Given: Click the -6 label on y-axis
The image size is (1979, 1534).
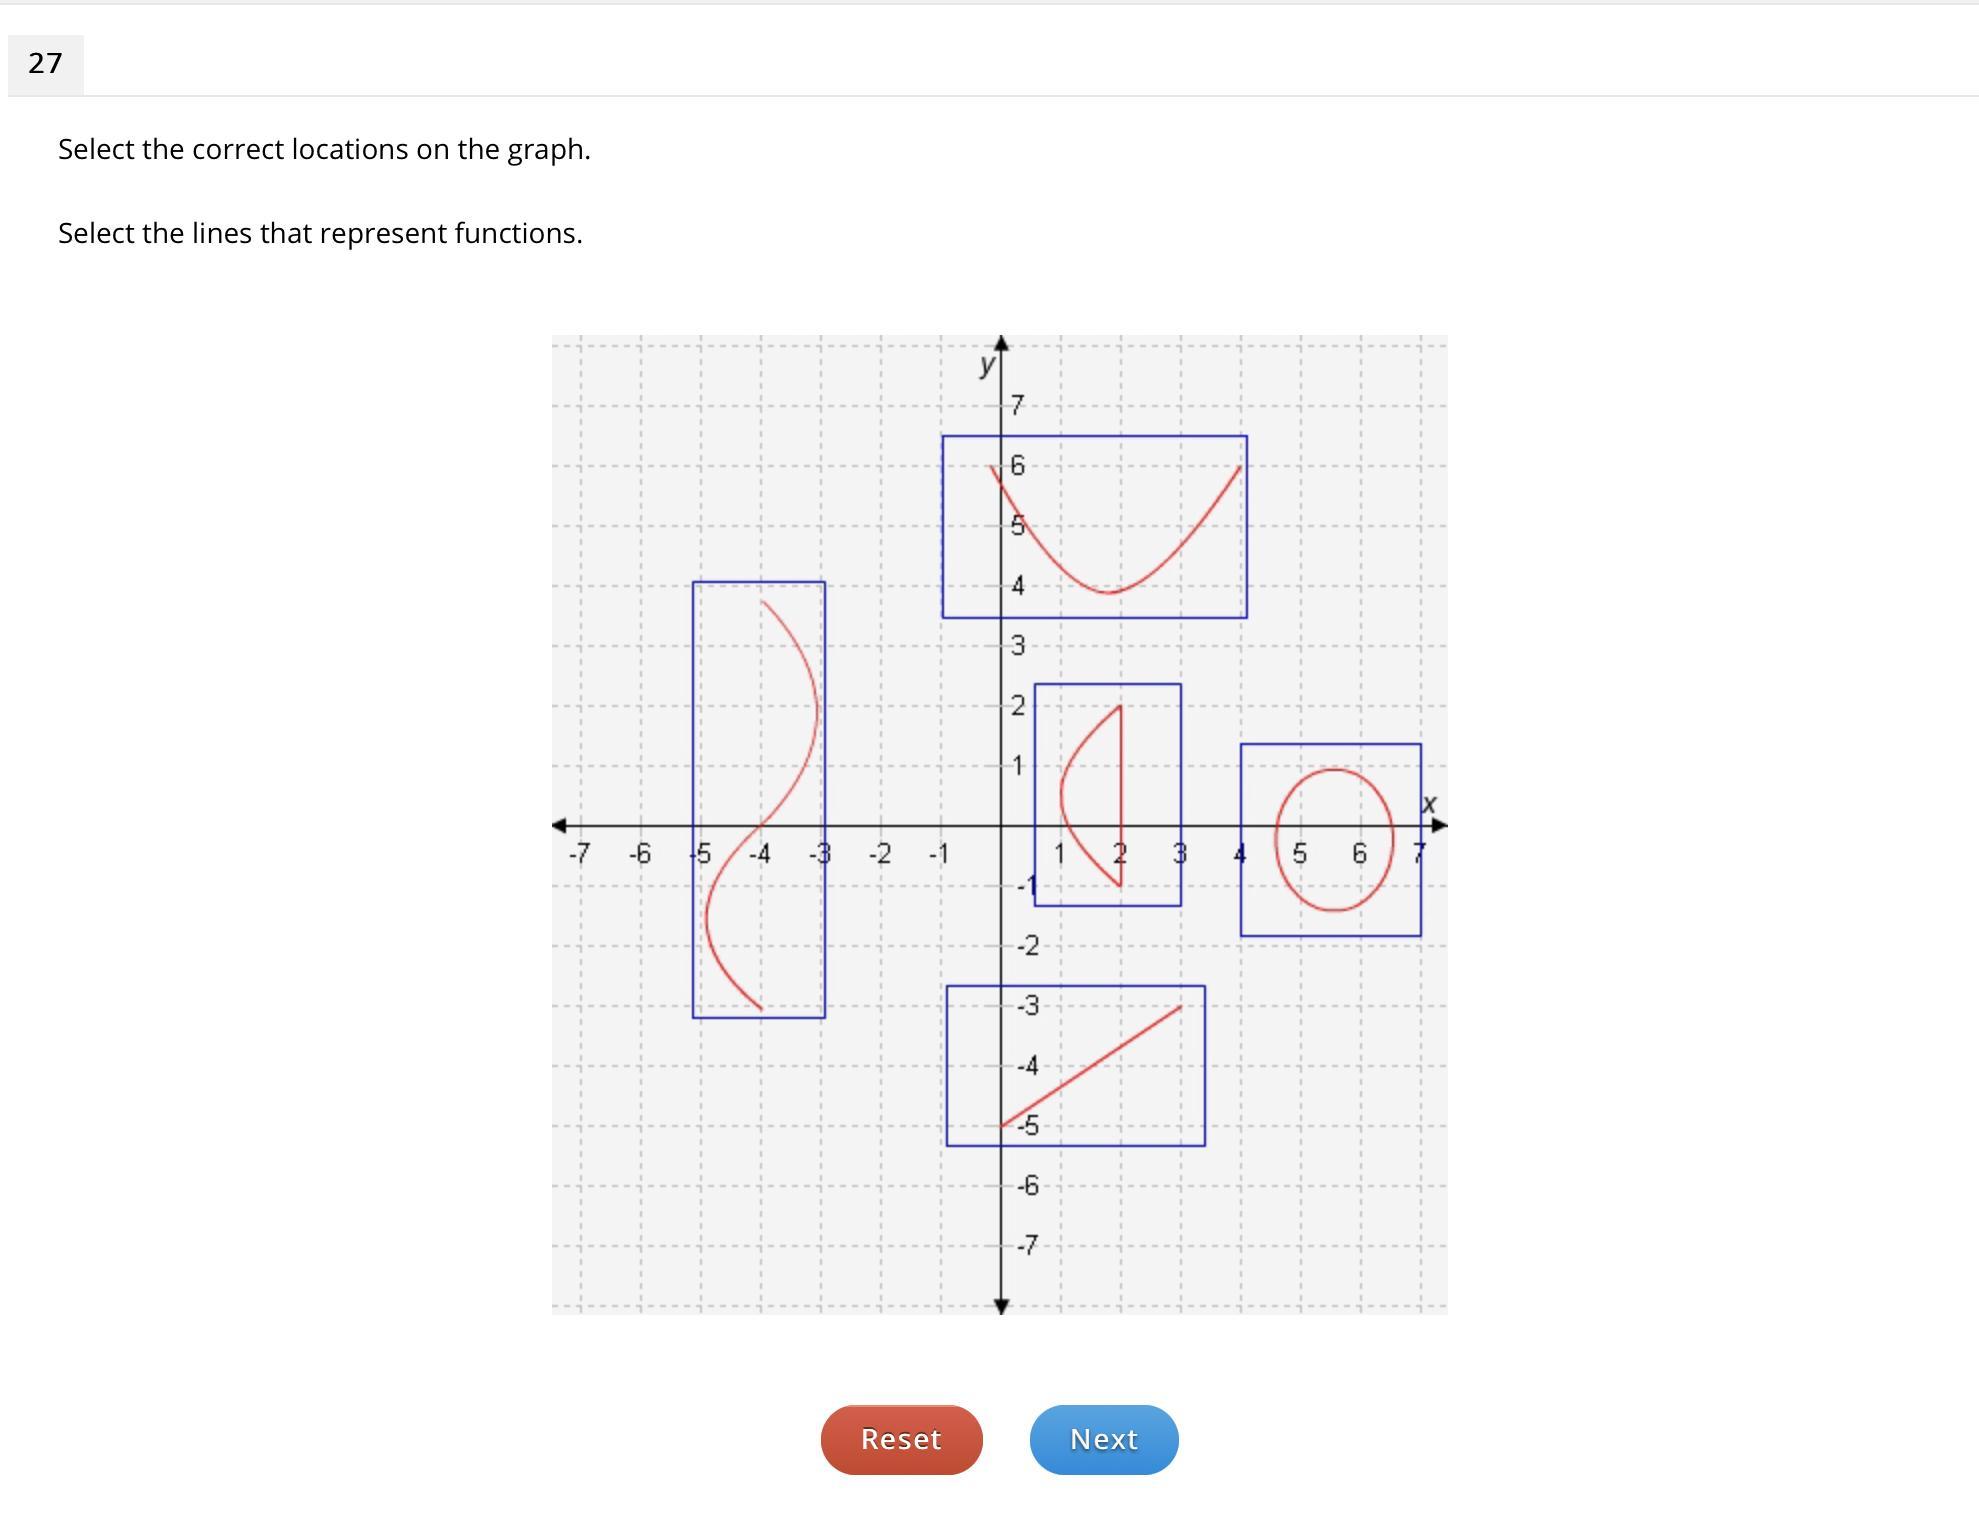Looking at the screenshot, I should tap(1027, 1185).
